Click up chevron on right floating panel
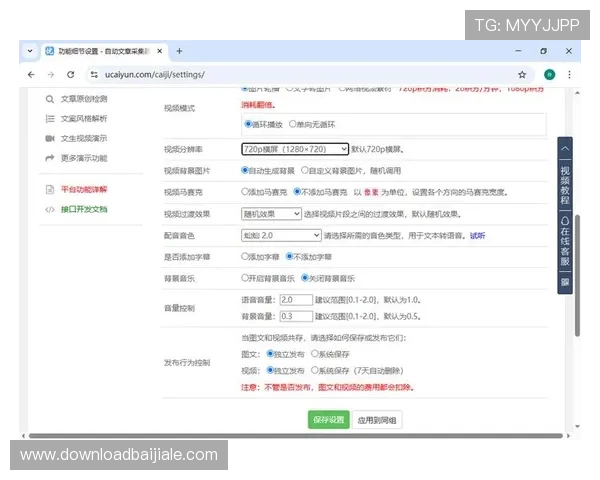Screen dimensions: 600x480 (x=565, y=149)
